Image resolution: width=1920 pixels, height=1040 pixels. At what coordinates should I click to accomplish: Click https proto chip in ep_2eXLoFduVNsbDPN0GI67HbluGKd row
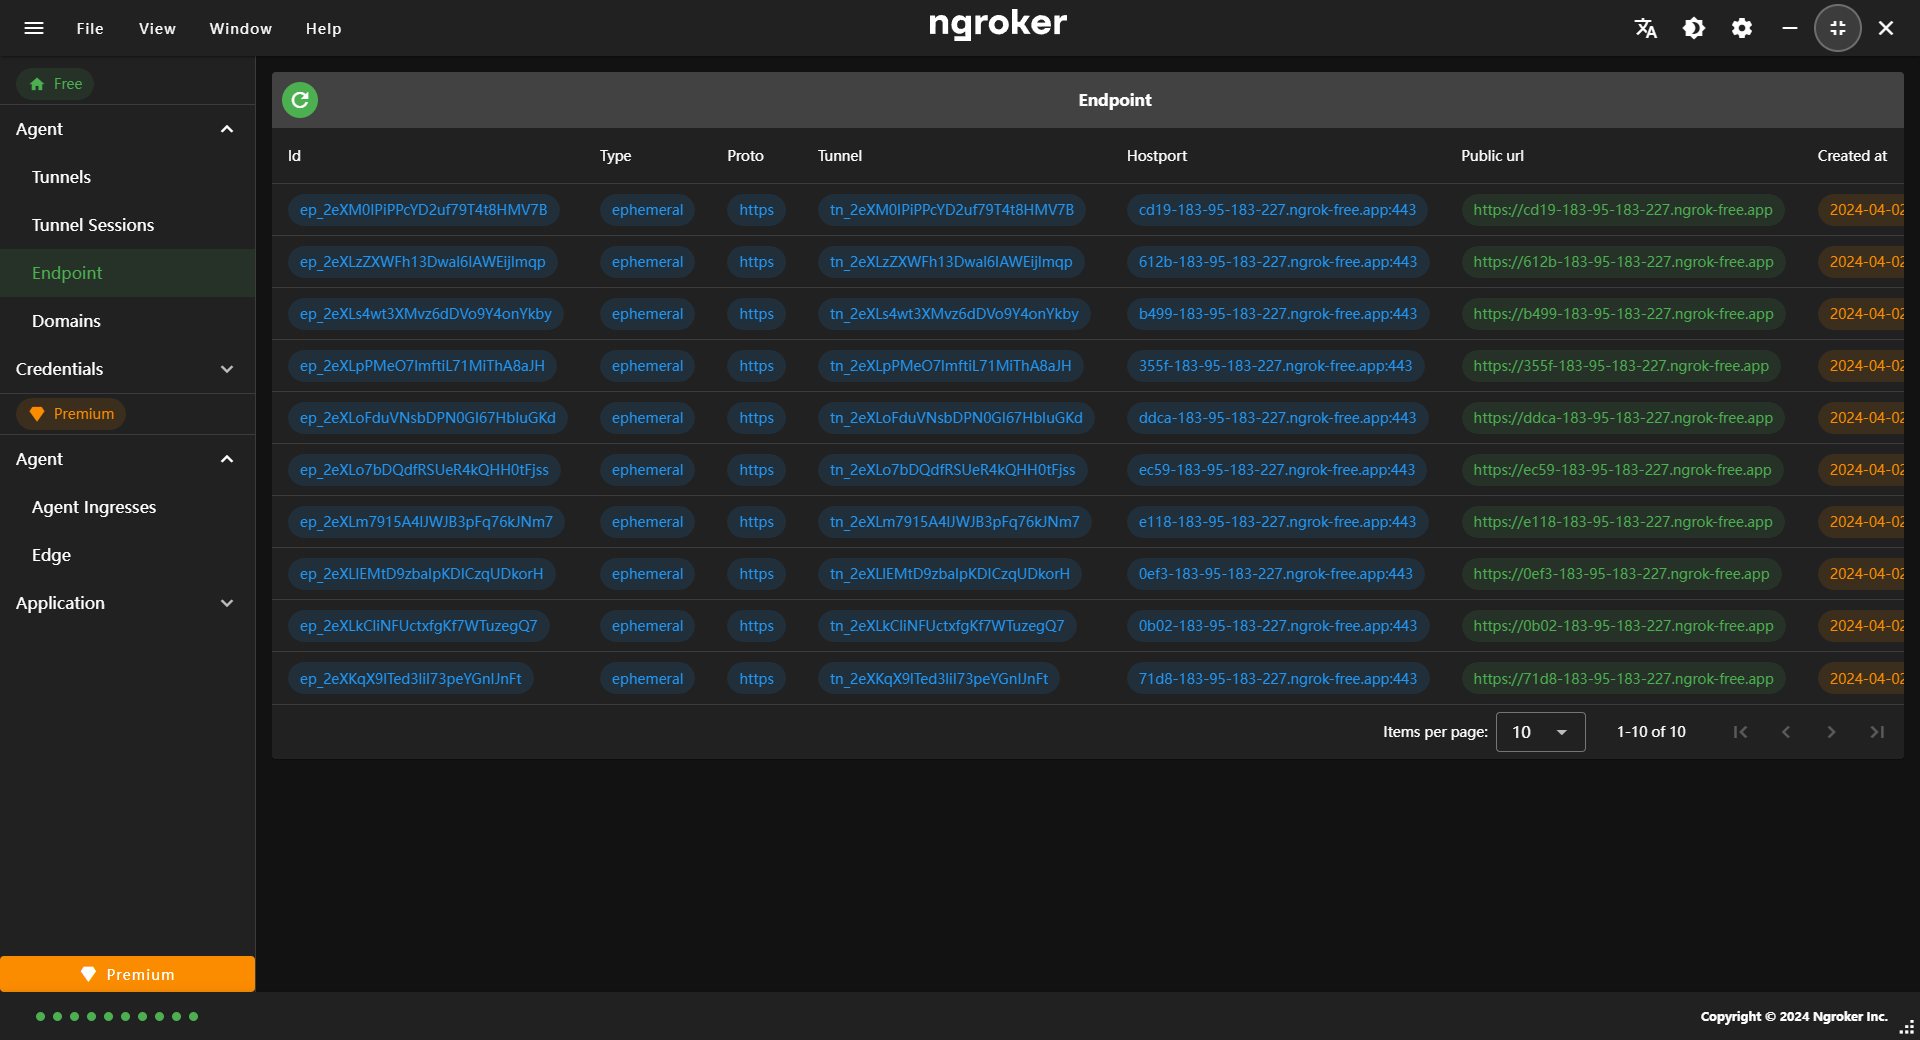tap(756, 418)
